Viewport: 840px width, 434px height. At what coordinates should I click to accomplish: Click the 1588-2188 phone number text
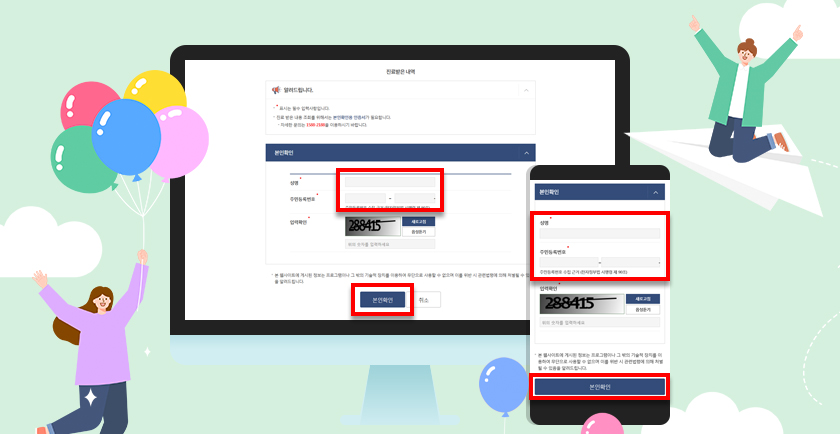[314, 125]
